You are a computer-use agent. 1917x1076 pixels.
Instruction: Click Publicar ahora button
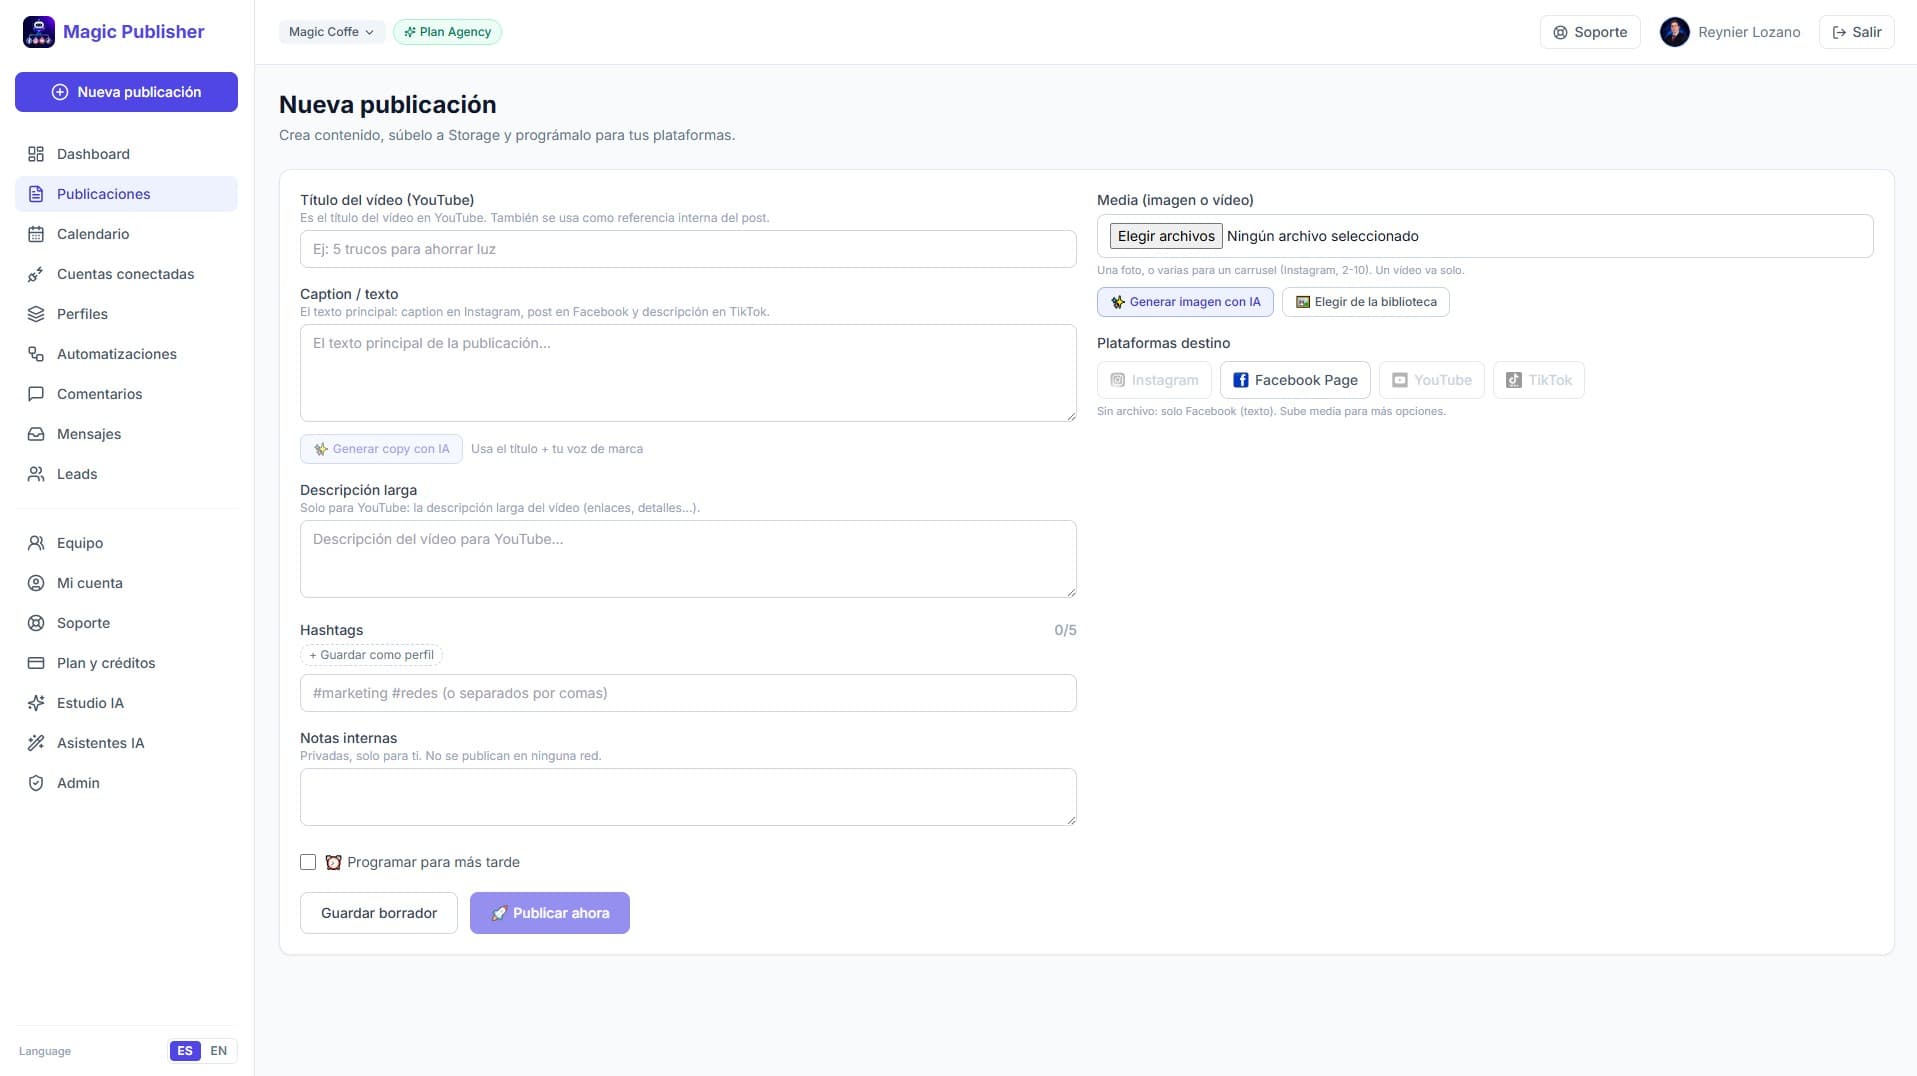[x=550, y=913]
